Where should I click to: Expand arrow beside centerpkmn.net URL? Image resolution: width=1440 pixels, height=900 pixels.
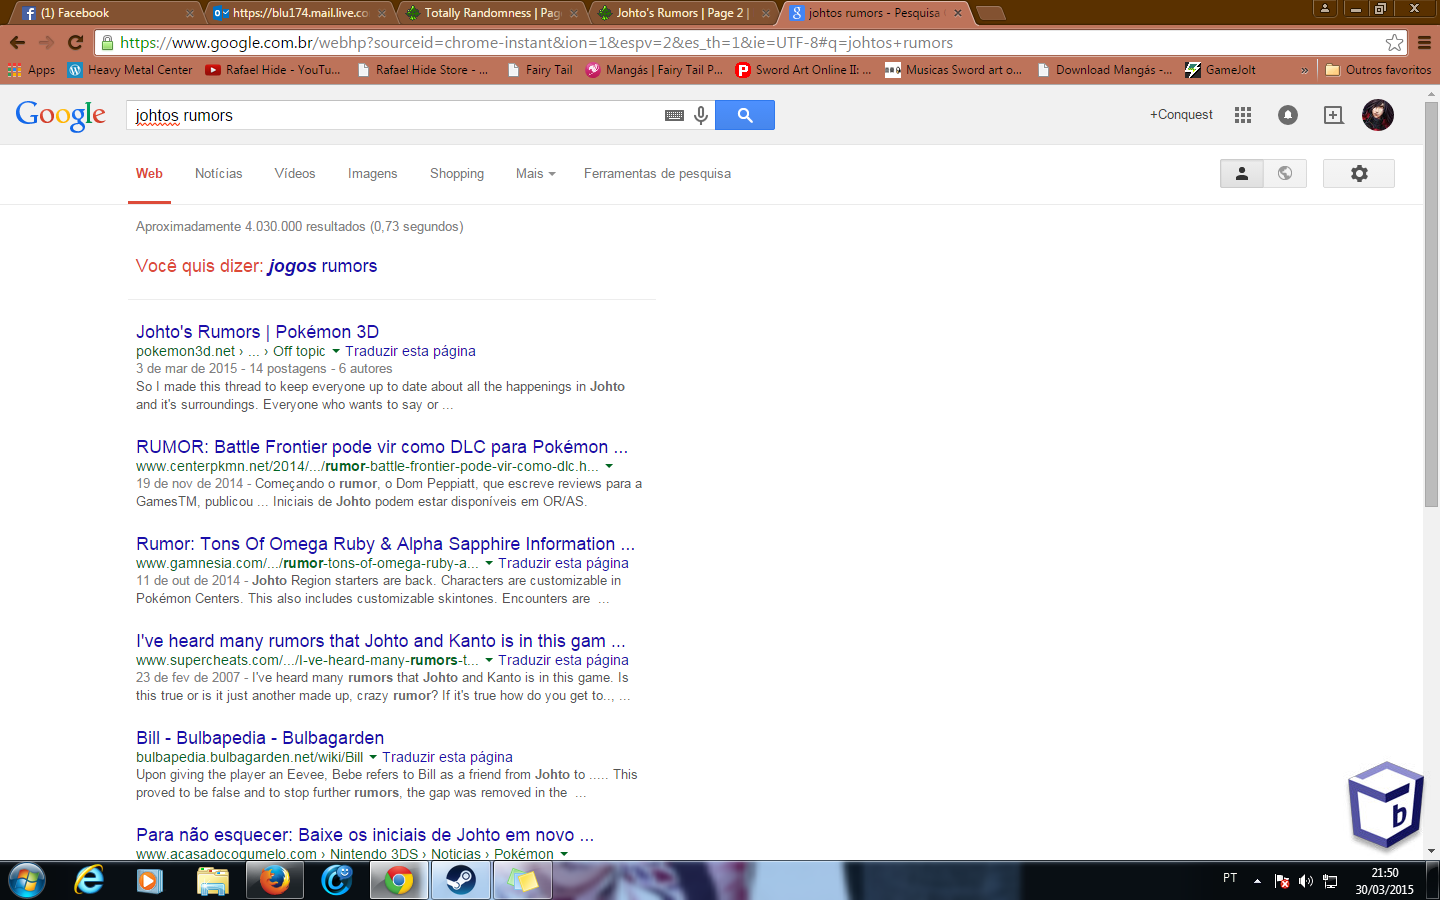(609, 466)
